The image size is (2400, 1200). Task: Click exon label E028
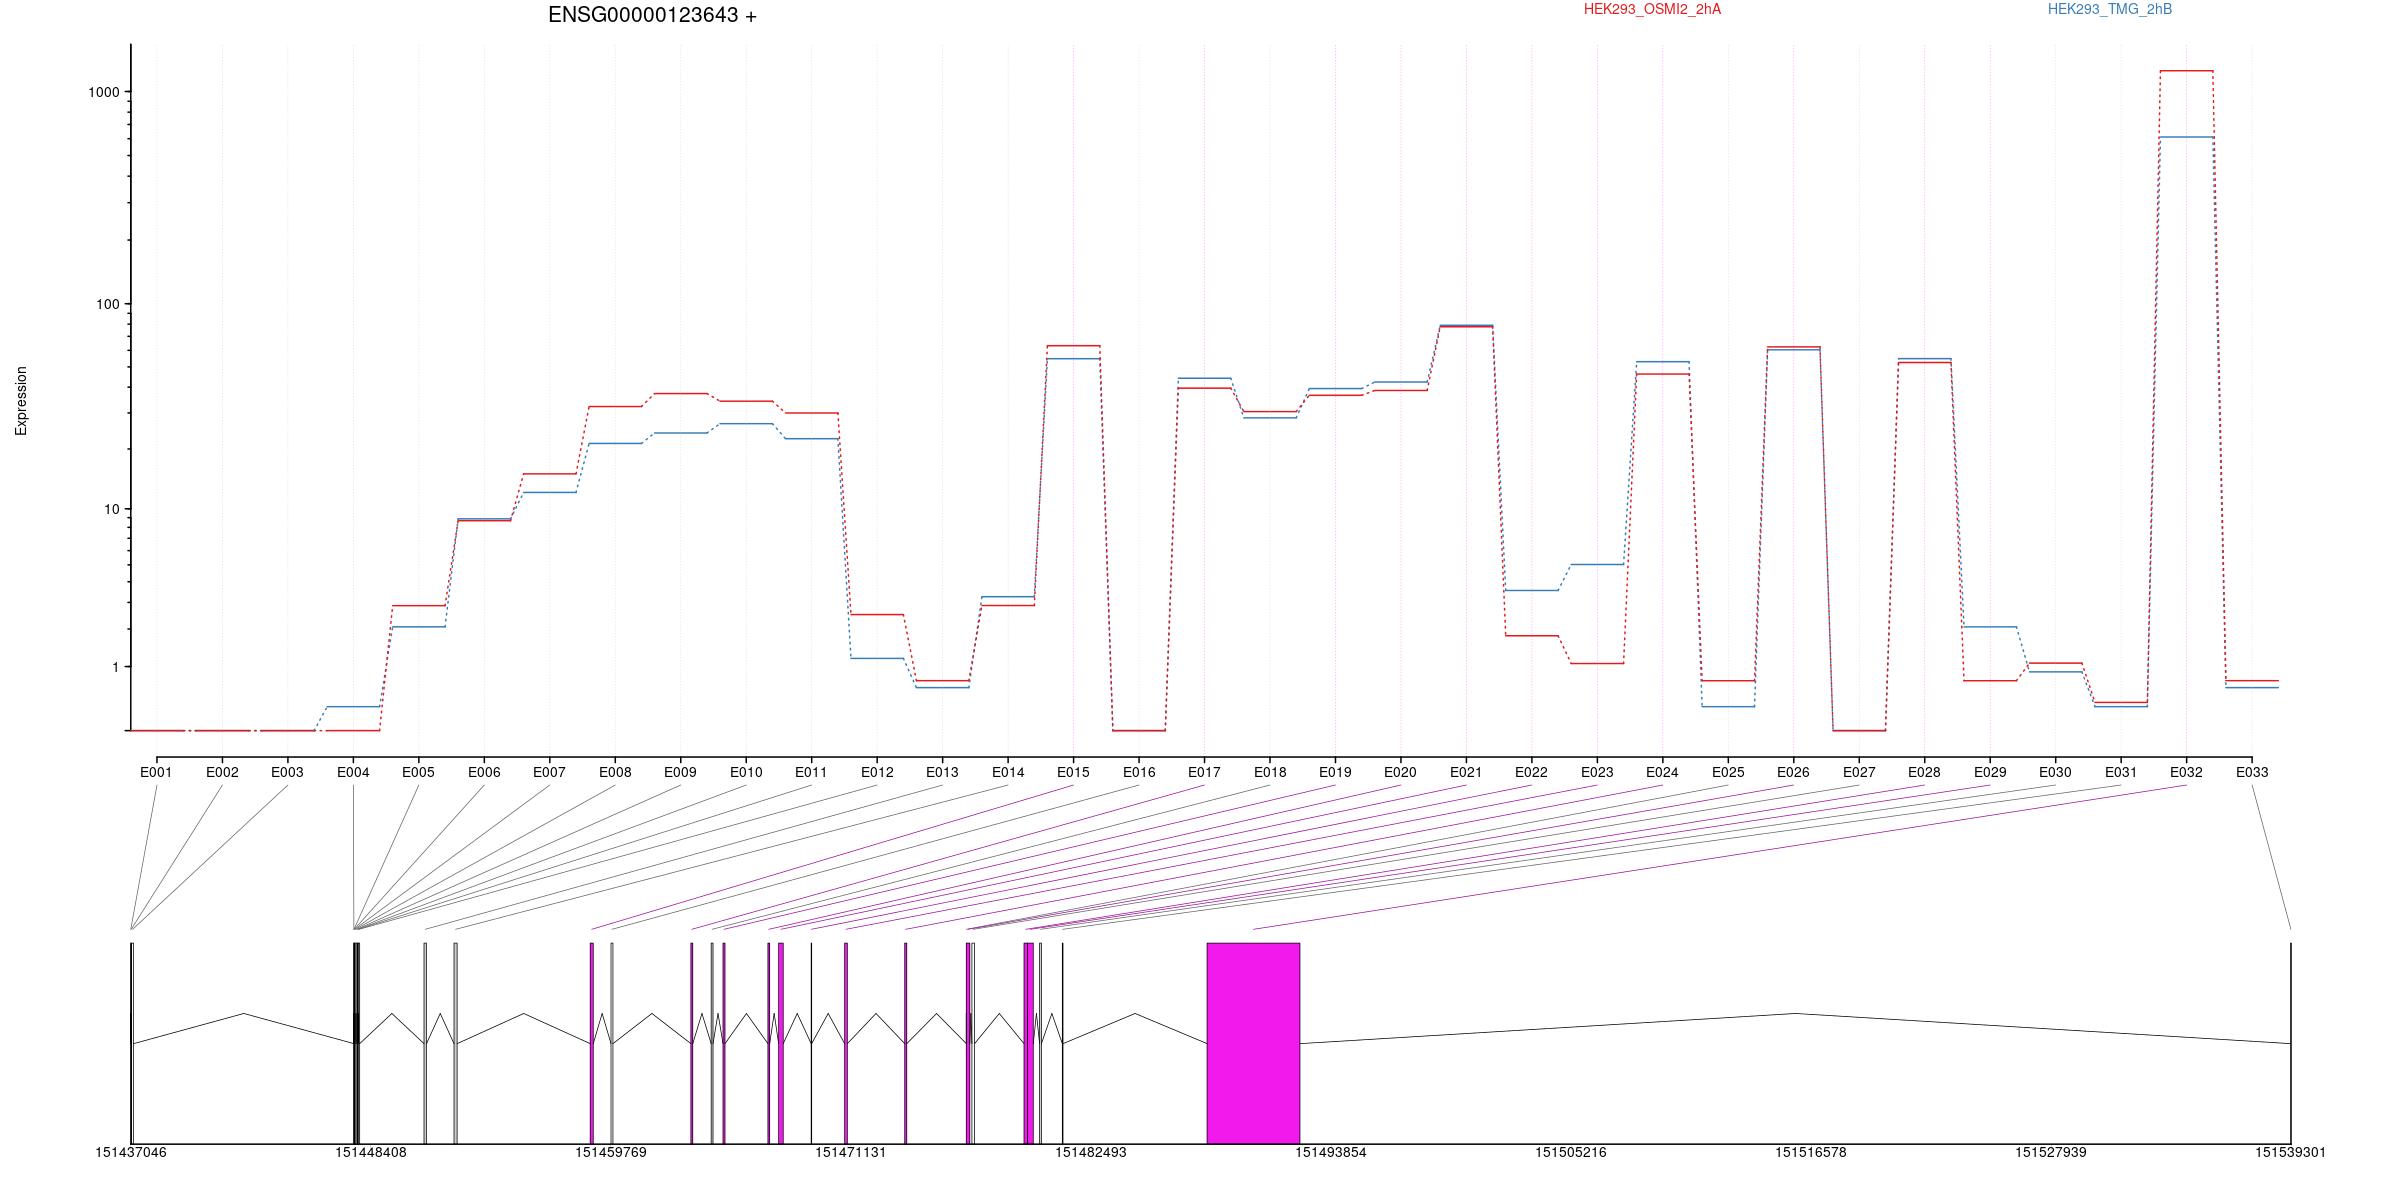point(1924,772)
